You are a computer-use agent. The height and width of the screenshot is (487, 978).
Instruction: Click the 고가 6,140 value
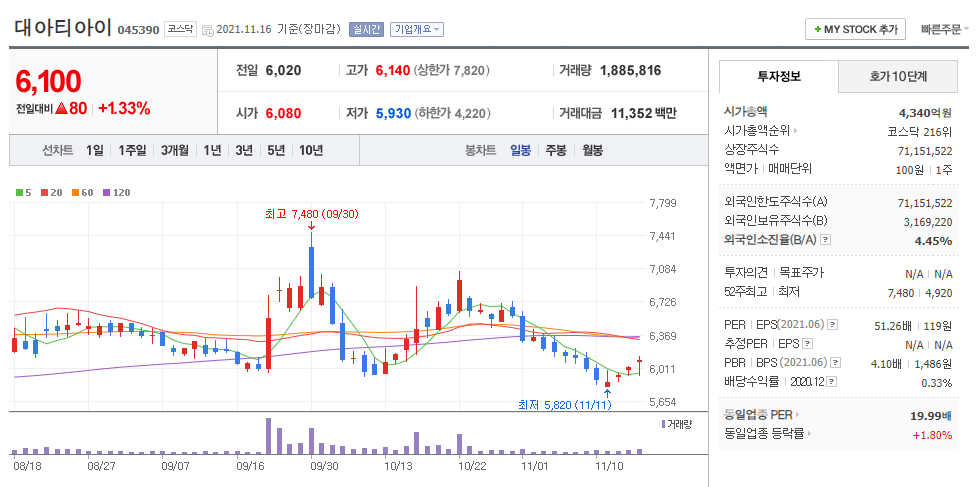coord(392,70)
